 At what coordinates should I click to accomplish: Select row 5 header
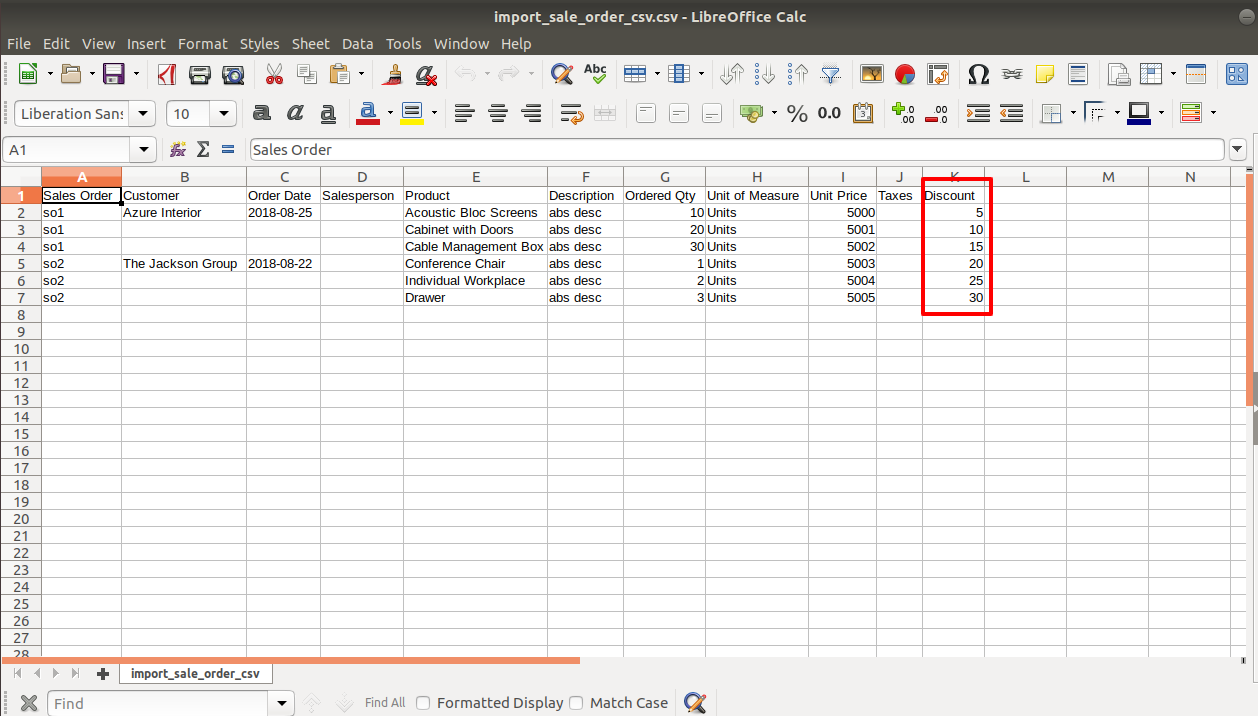(20, 264)
